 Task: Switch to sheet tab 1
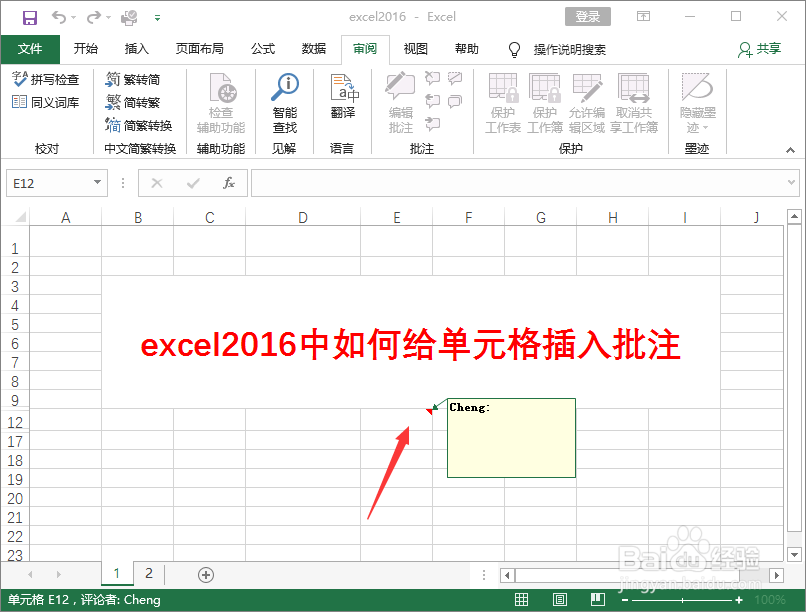point(117,573)
